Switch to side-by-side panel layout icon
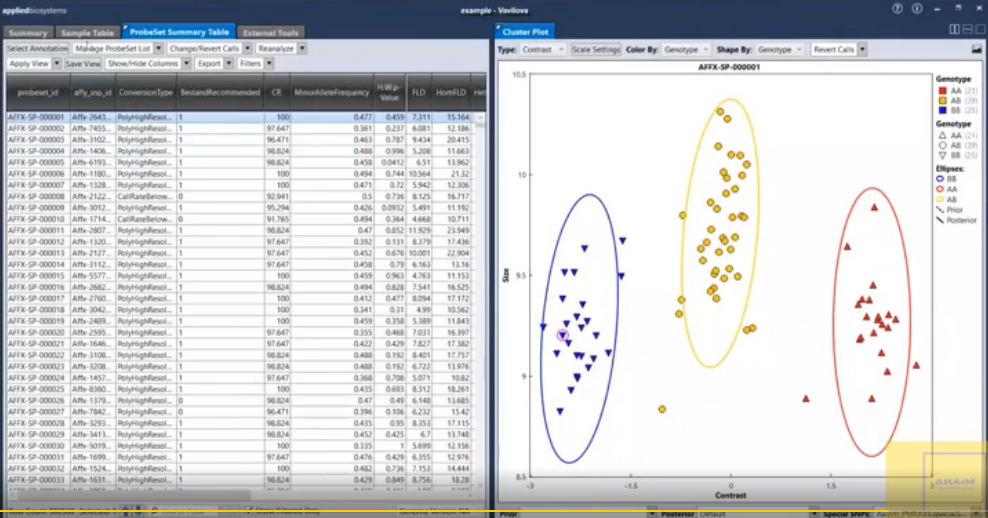The width and height of the screenshot is (988, 518). click(955, 30)
